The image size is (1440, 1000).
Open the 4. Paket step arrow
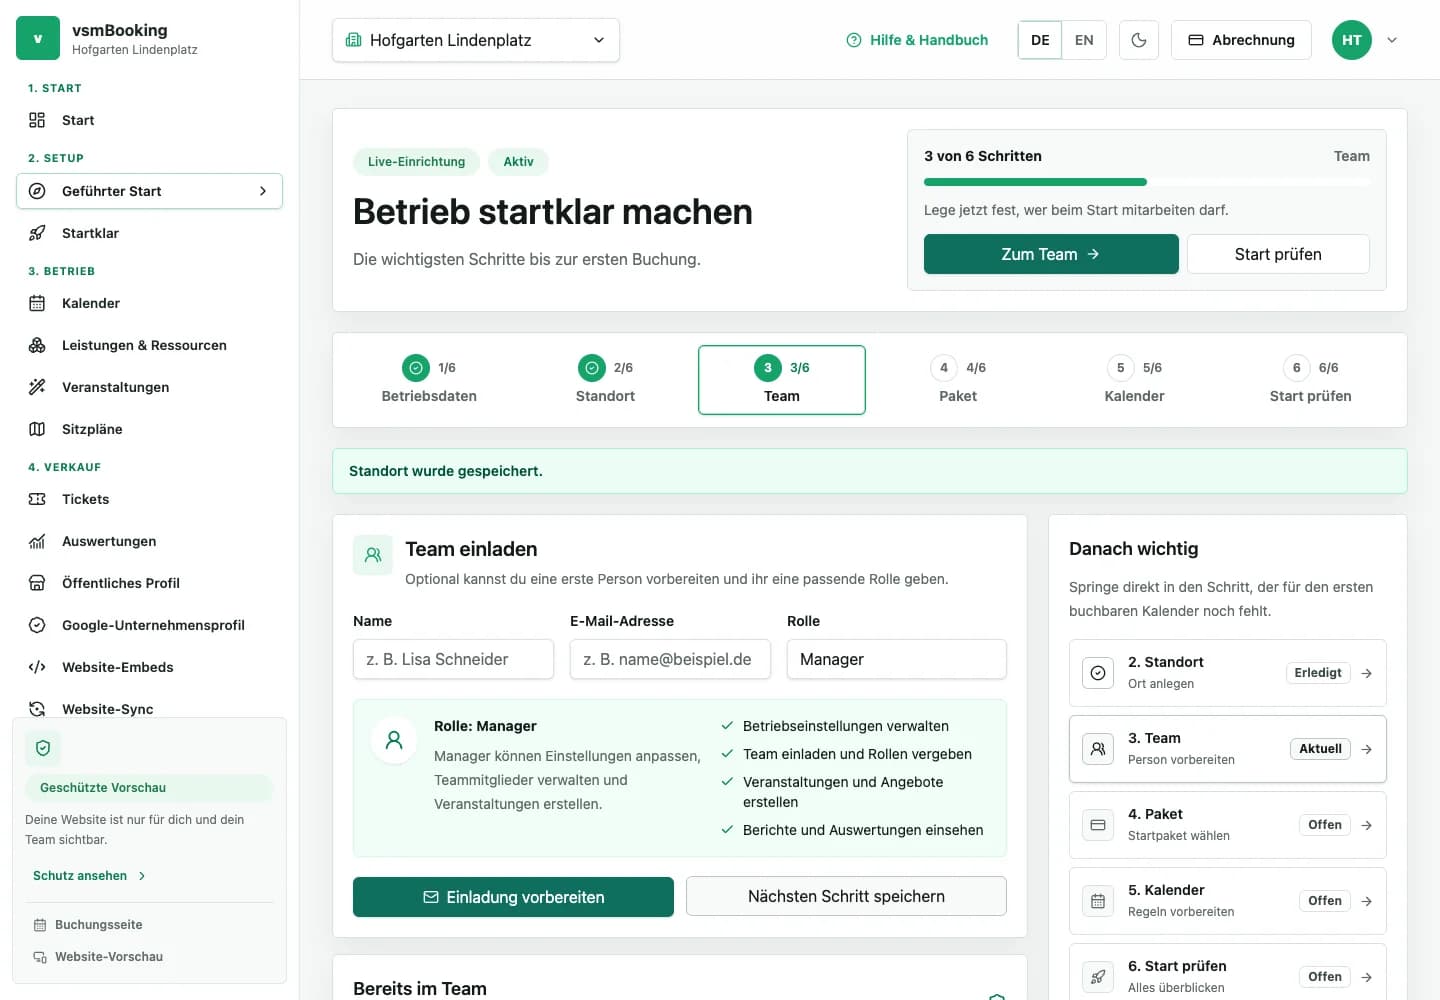tap(1366, 825)
